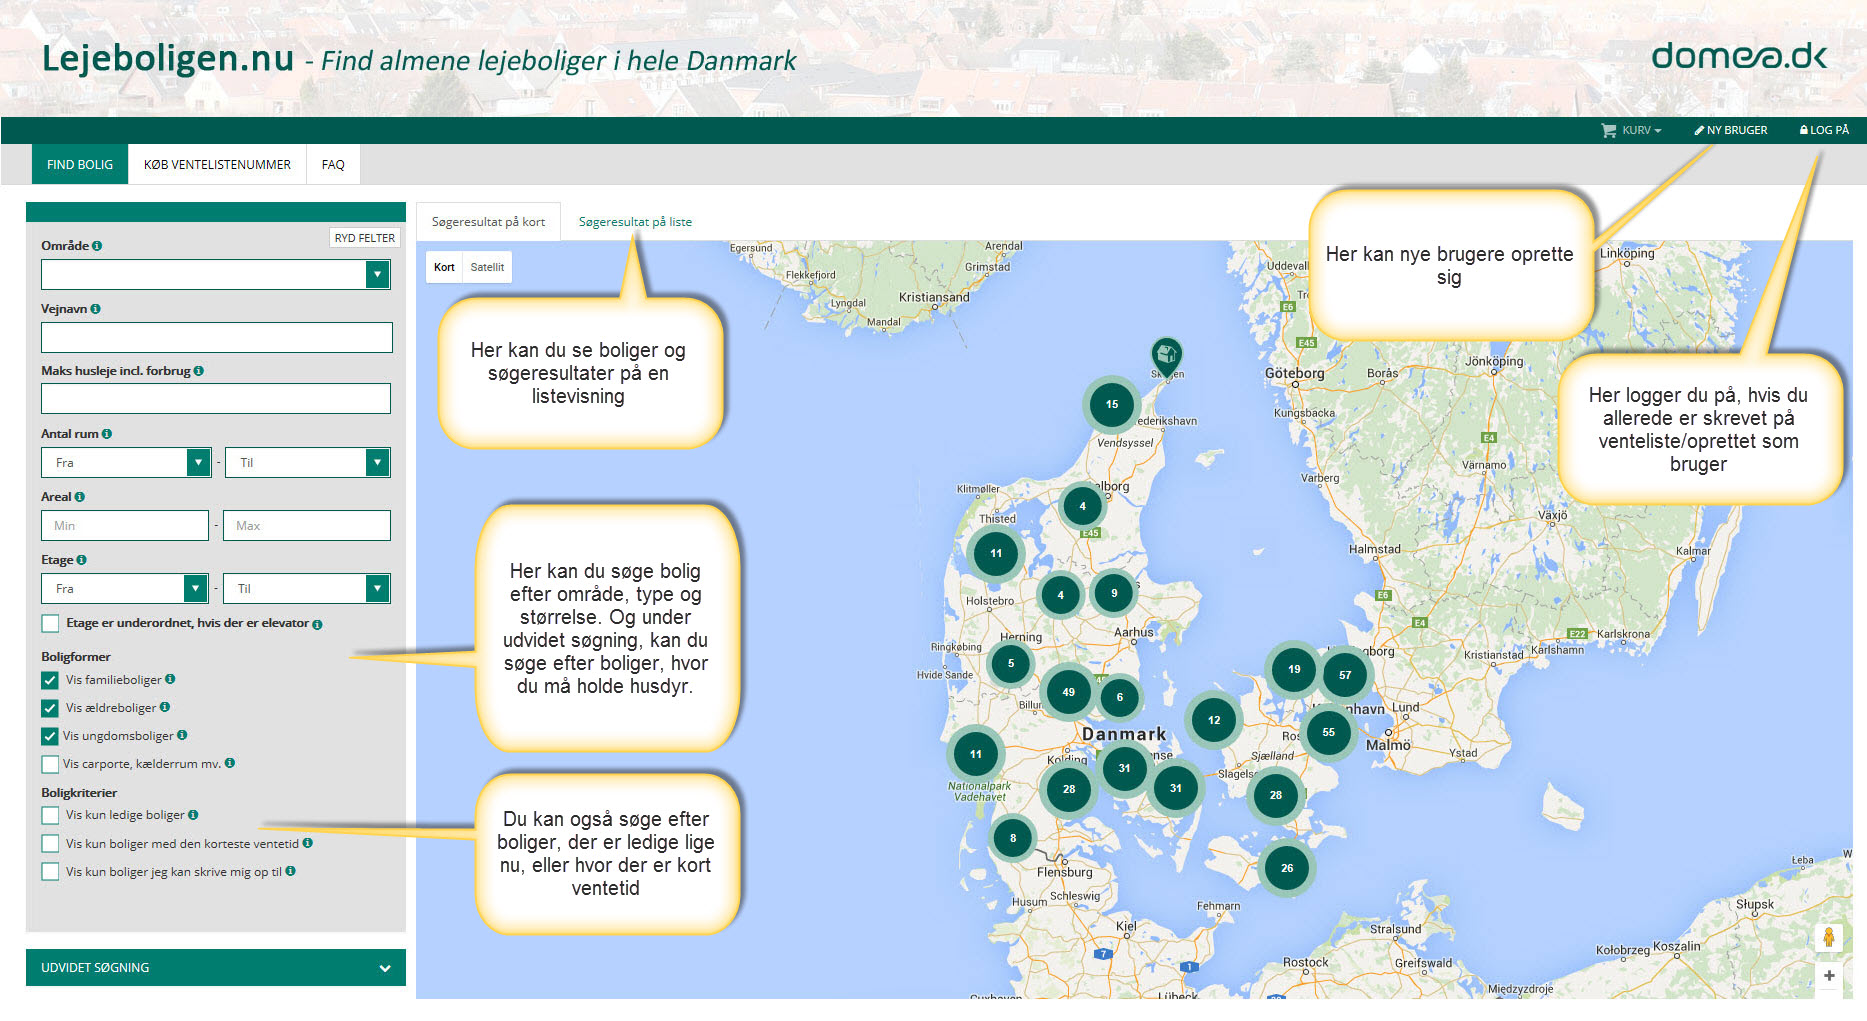Click the info icon next to Areal

(80, 497)
